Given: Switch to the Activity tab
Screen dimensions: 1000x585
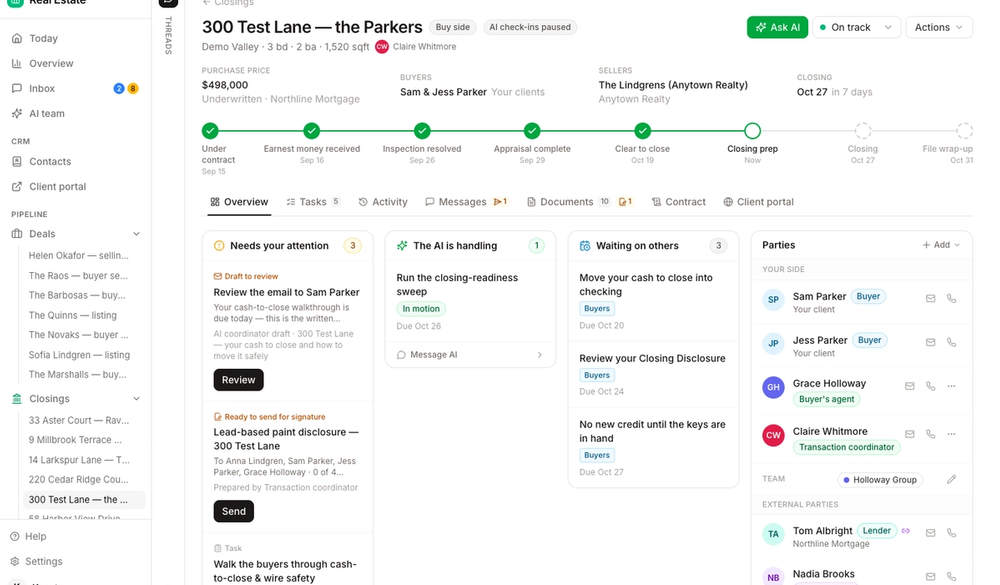Looking at the screenshot, I should tap(383, 202).
